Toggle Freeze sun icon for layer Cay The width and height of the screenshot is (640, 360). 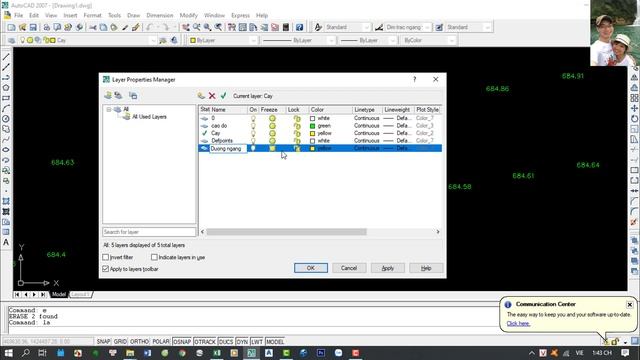coord(272,133)
